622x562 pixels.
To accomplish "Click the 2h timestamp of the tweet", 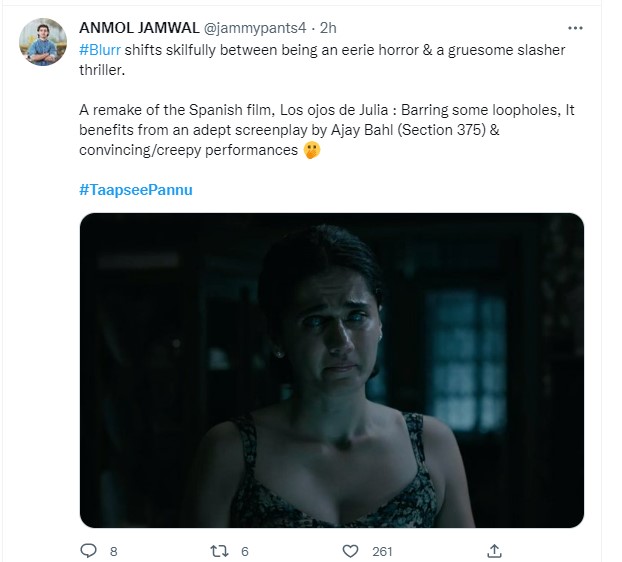I will tap(328, 27).
